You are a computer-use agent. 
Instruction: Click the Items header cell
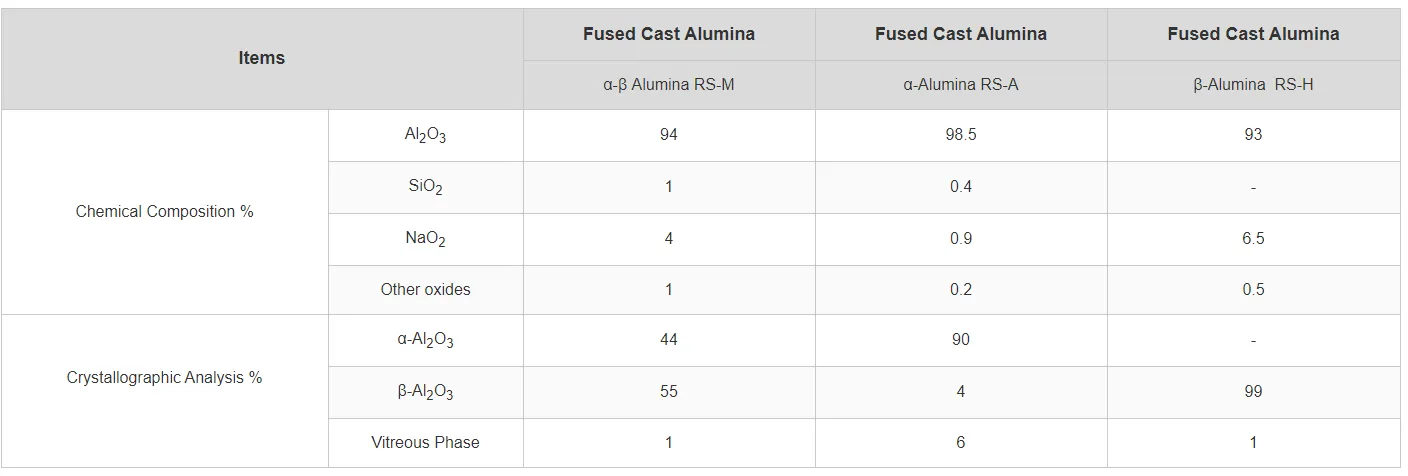click(262, 59)
